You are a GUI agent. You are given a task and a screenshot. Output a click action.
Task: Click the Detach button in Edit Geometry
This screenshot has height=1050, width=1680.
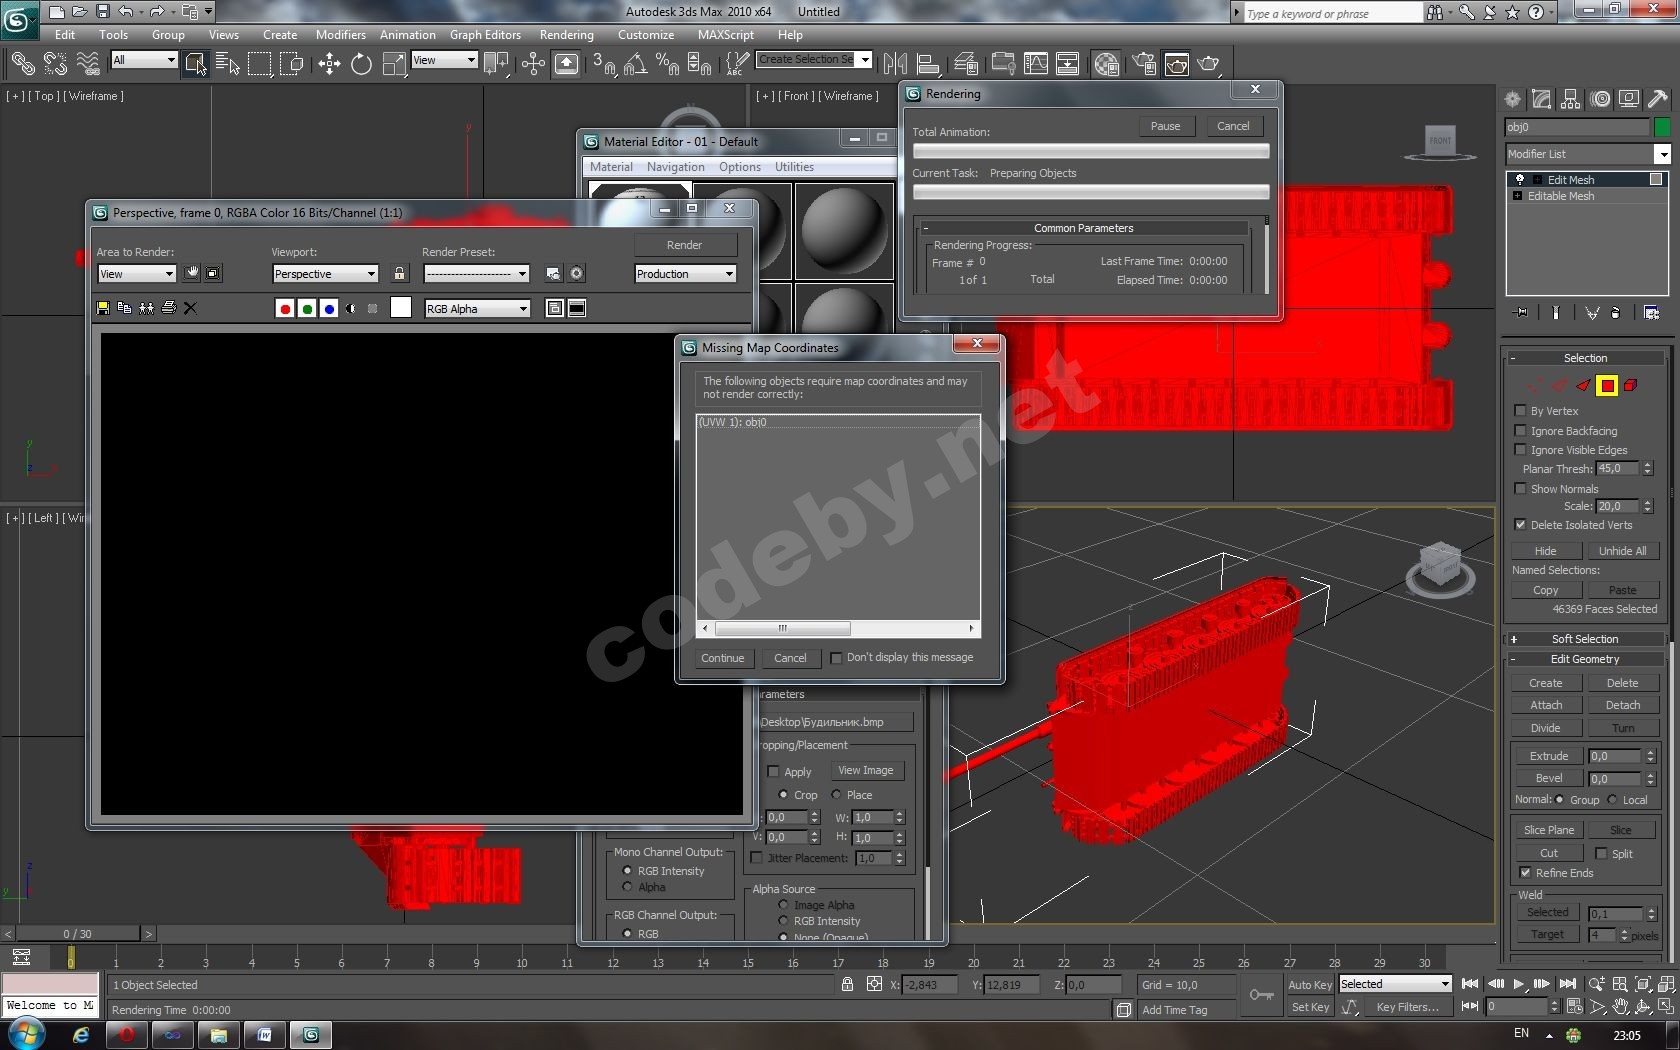(1622, 705)
